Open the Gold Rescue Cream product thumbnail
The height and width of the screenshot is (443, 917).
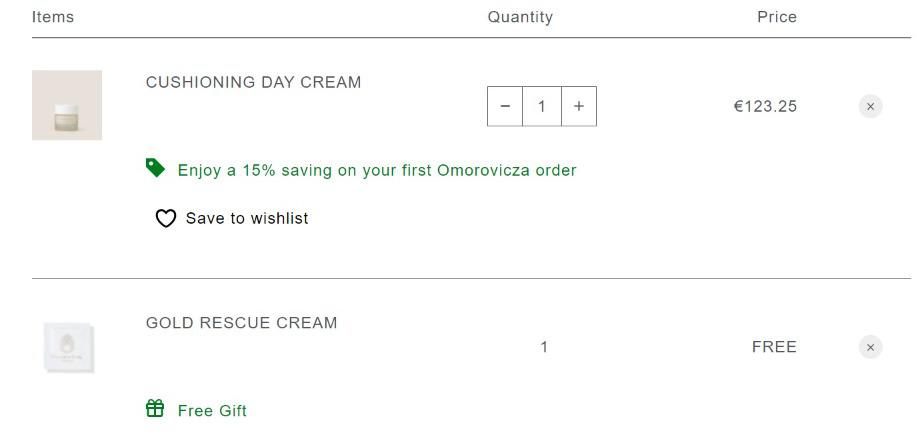pos(68,347)
